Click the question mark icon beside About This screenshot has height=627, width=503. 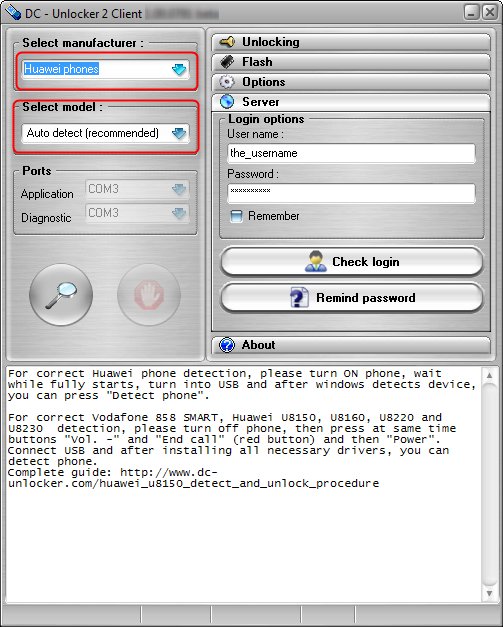click(227, 345)
